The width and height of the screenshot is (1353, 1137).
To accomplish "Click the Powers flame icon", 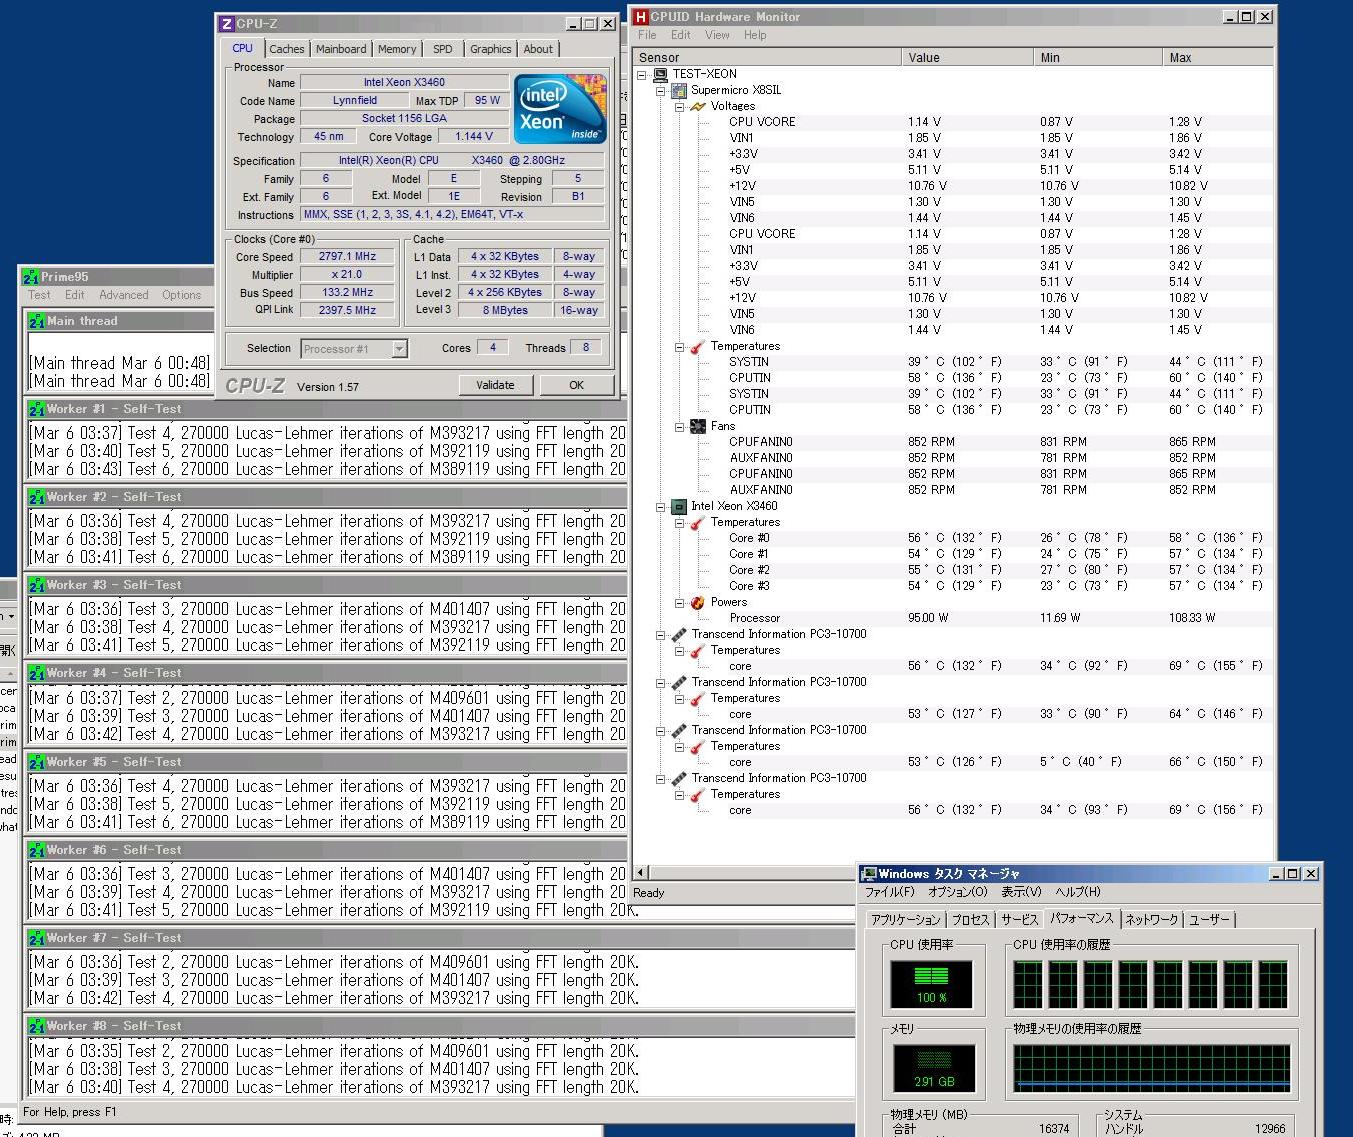I will click(x=698, y=602).
